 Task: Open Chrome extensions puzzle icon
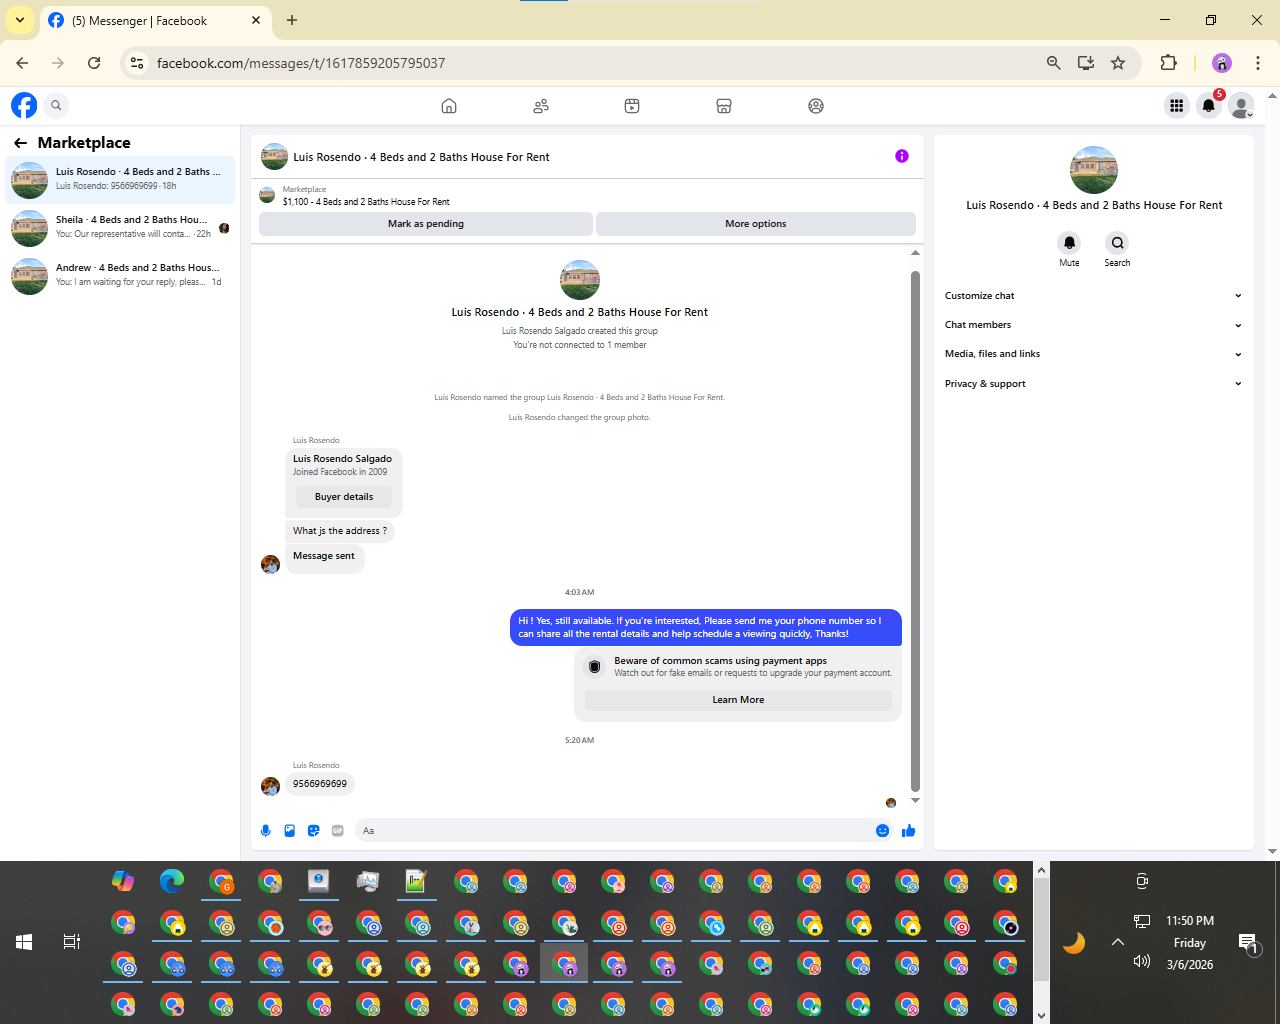coord(1168,63)
